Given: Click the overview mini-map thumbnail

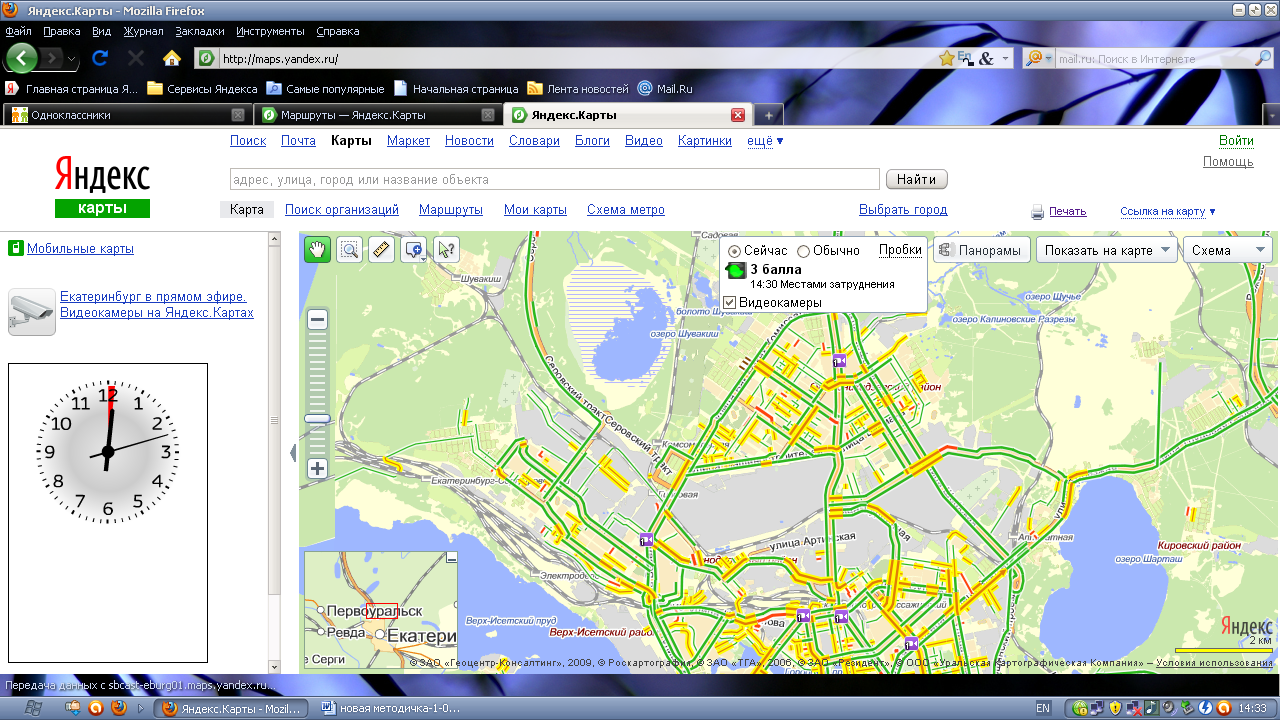Looking at the screenshot, I should pyautogui.click(x=380, y=610).
